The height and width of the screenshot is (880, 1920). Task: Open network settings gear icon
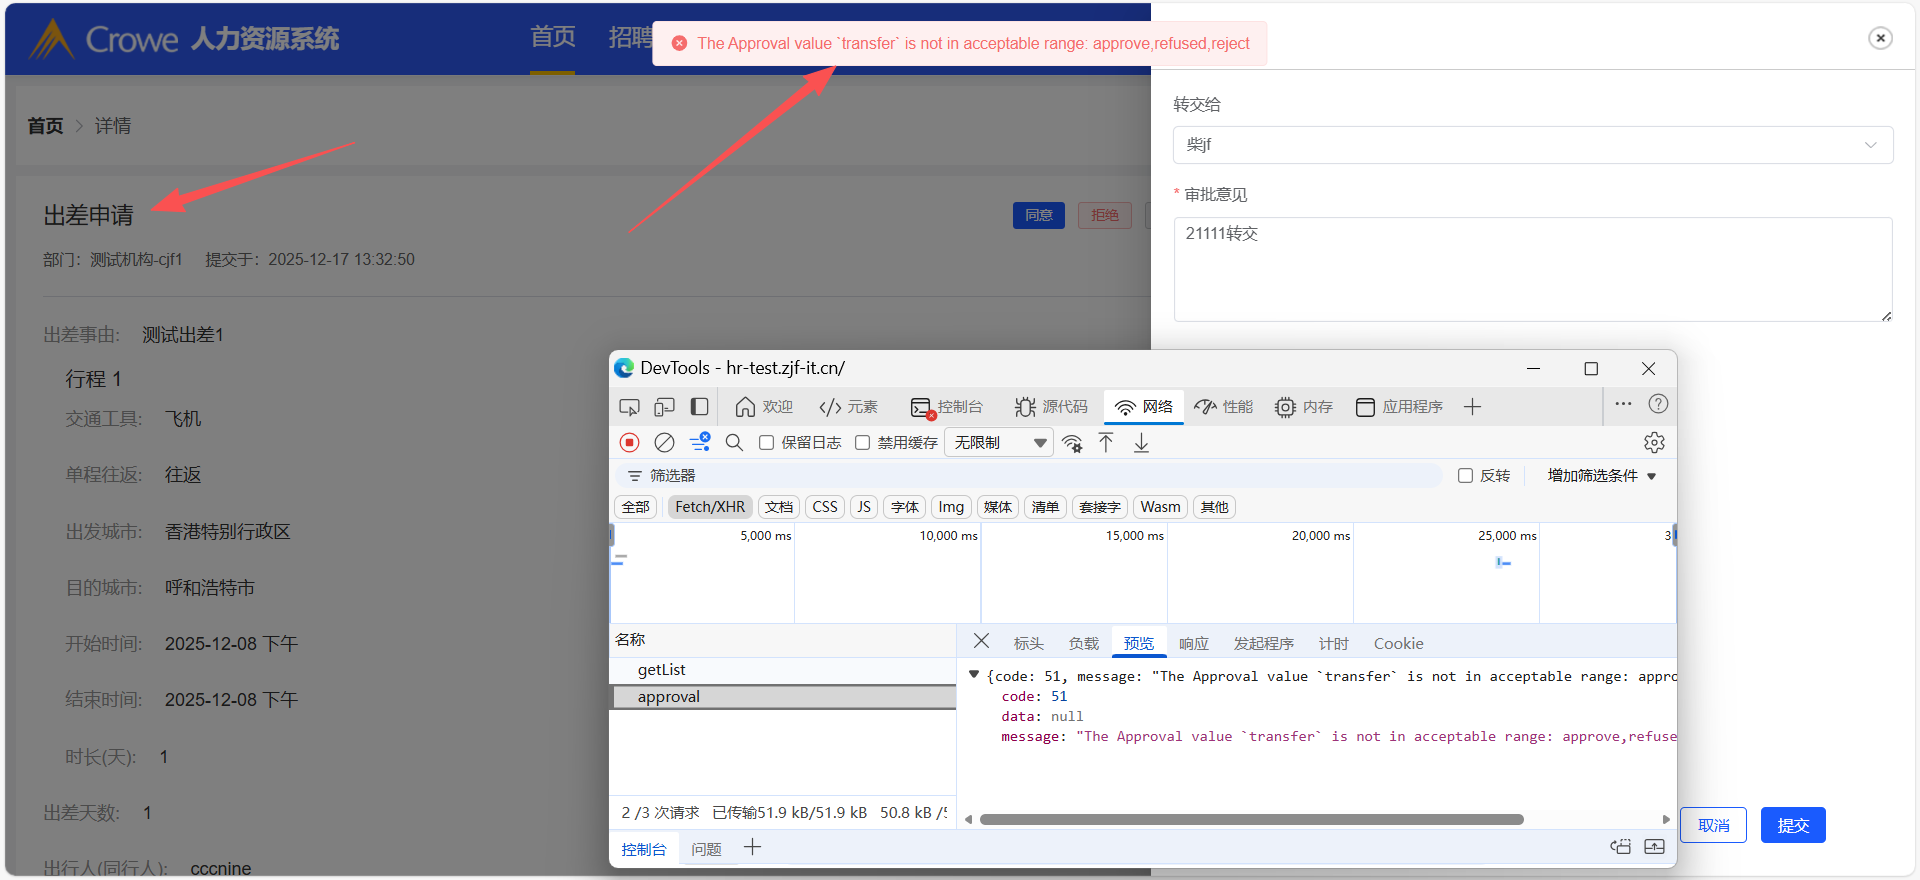point(1654,442)
